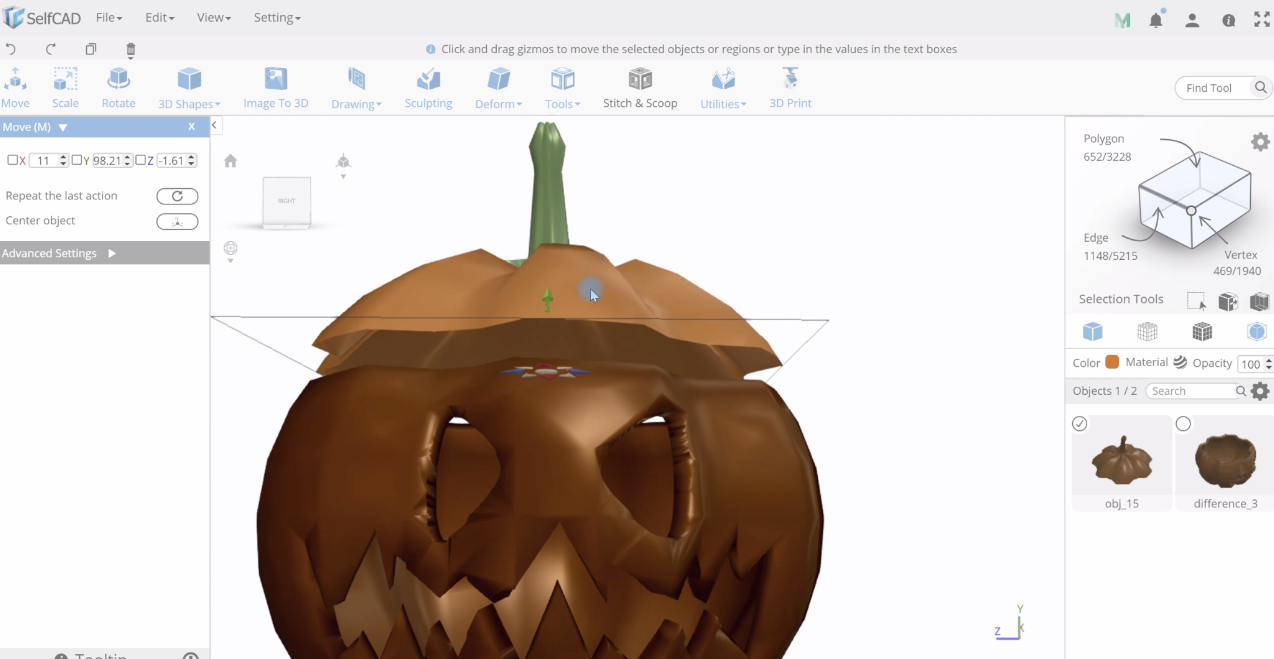Open the Material picker icon

pyautogui.click(x=1180, y=362)
